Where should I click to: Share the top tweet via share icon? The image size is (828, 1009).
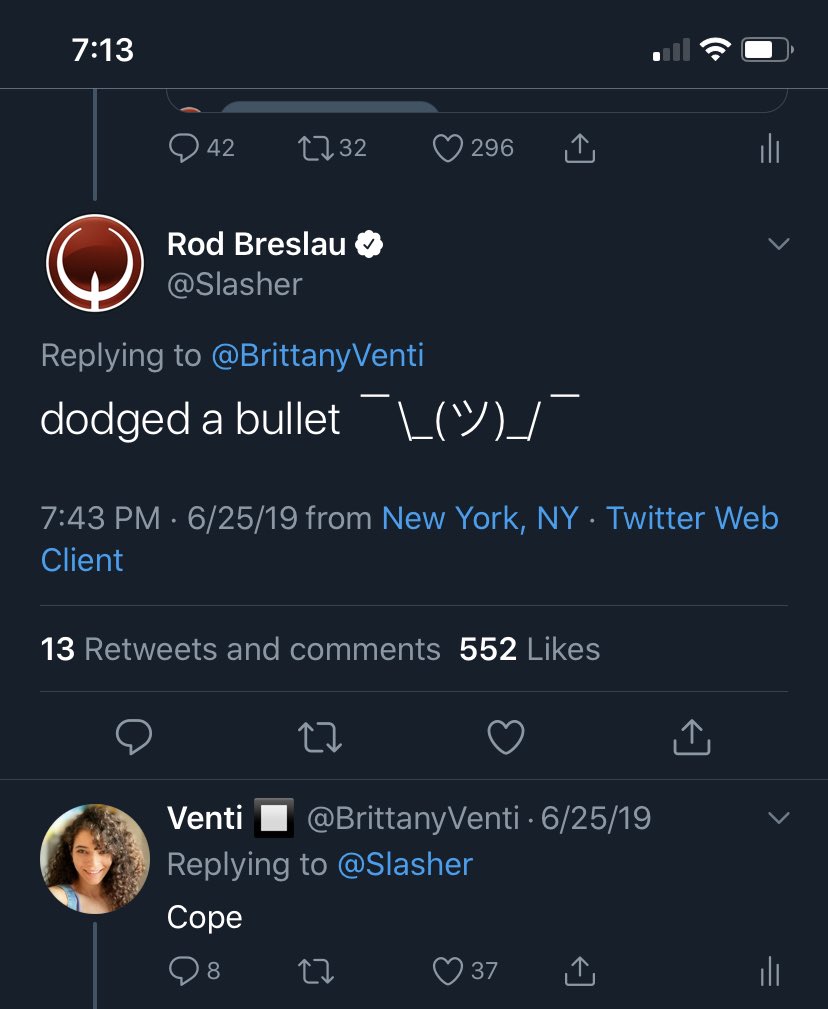coord(580,148)
